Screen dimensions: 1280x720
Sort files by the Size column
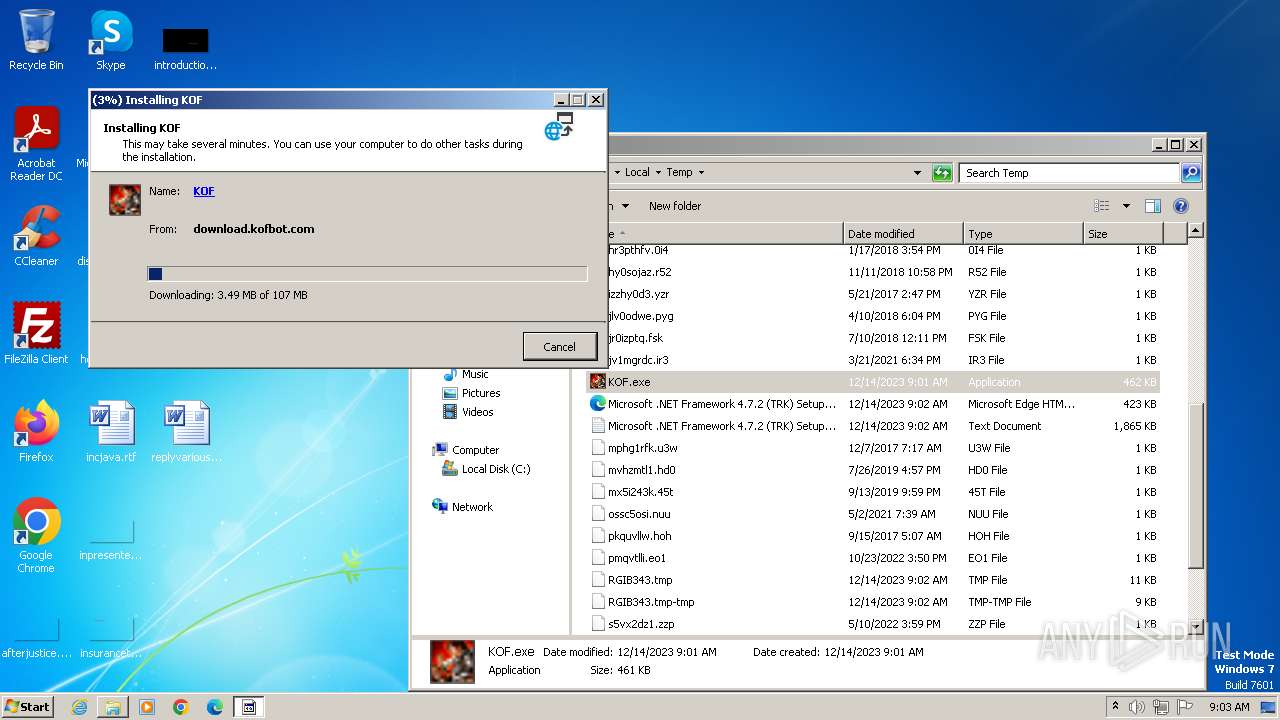click(1122, 234)
